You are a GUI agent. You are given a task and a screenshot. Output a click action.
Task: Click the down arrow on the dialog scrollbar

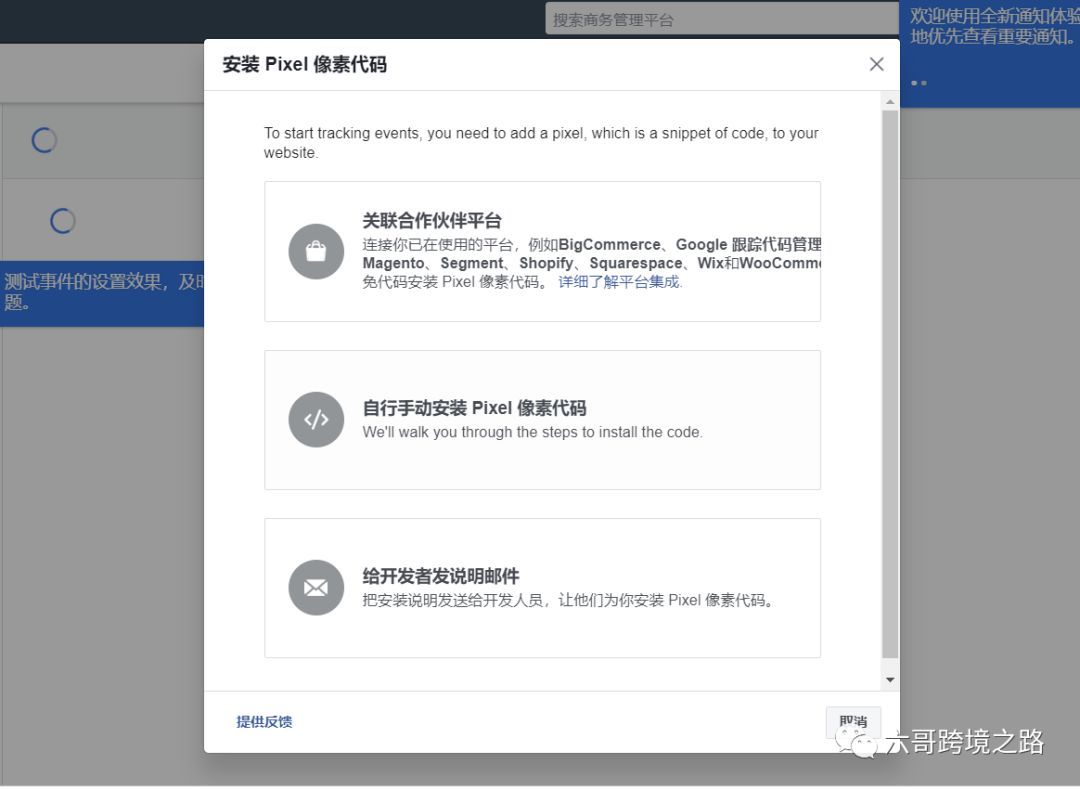pos(890,679)
